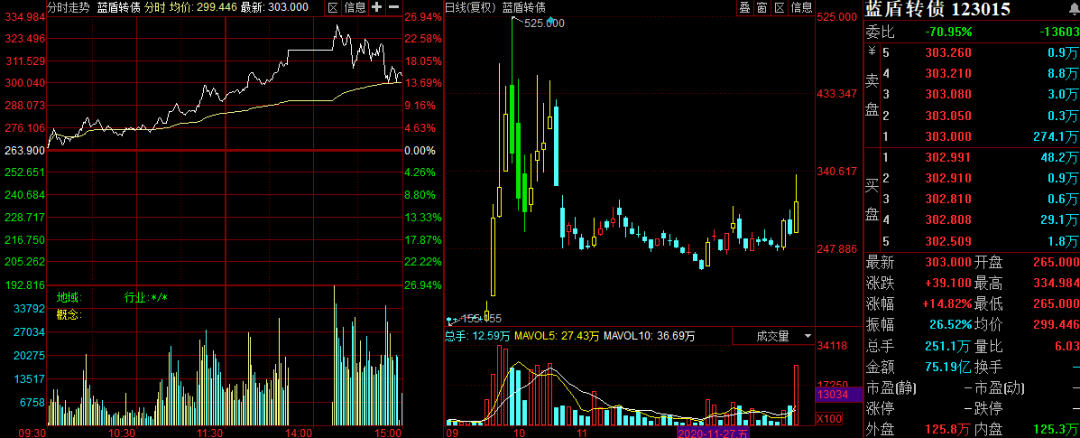The width and height of the screenshot is (1080, 438).
Task: Click the 涨跌 value +39.100
Action: pyautogui.click(x=947, y=282)
